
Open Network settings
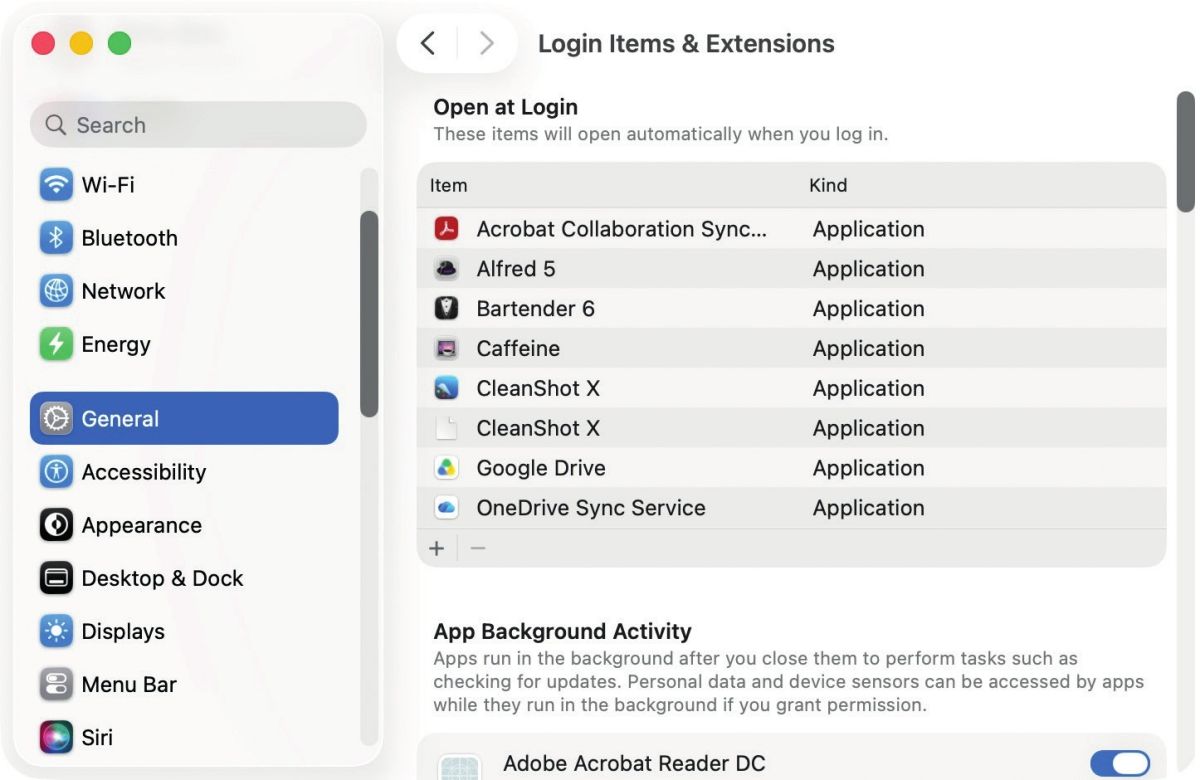(x=184, y=291)
